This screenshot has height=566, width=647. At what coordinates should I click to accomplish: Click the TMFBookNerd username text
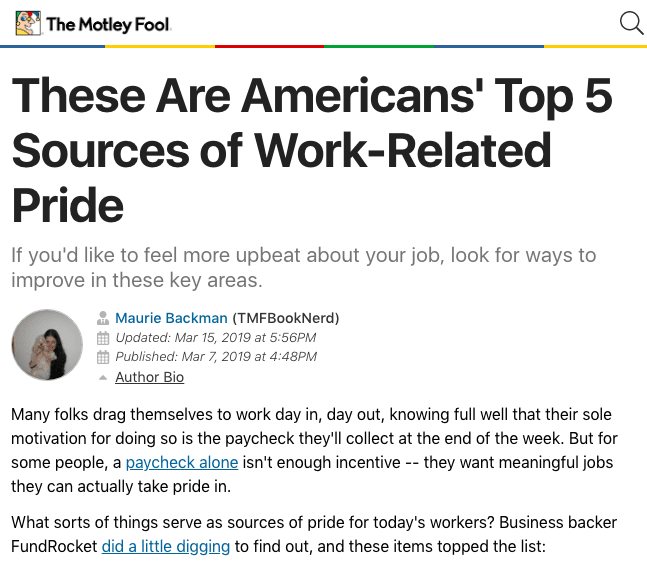point(286,318)
